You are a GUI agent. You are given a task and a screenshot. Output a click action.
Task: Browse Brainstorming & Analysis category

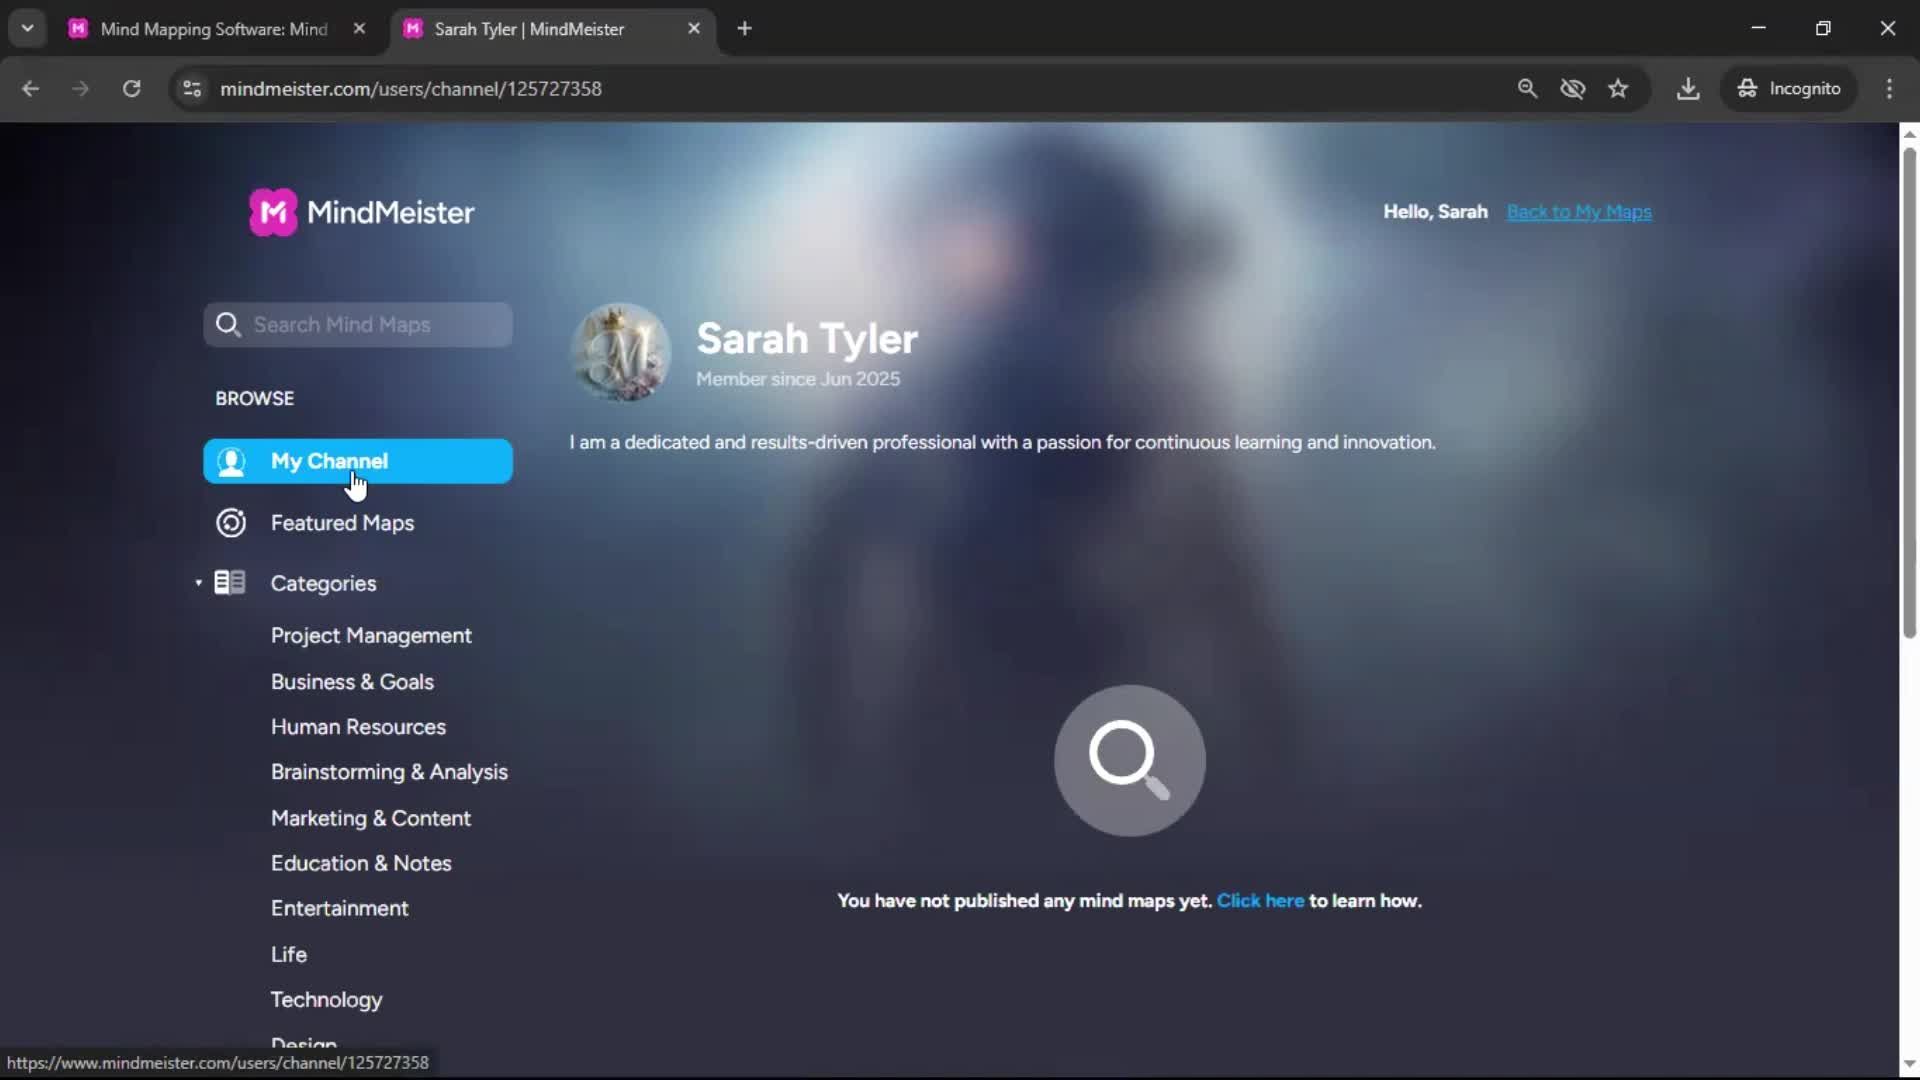[x=389, y=772]
